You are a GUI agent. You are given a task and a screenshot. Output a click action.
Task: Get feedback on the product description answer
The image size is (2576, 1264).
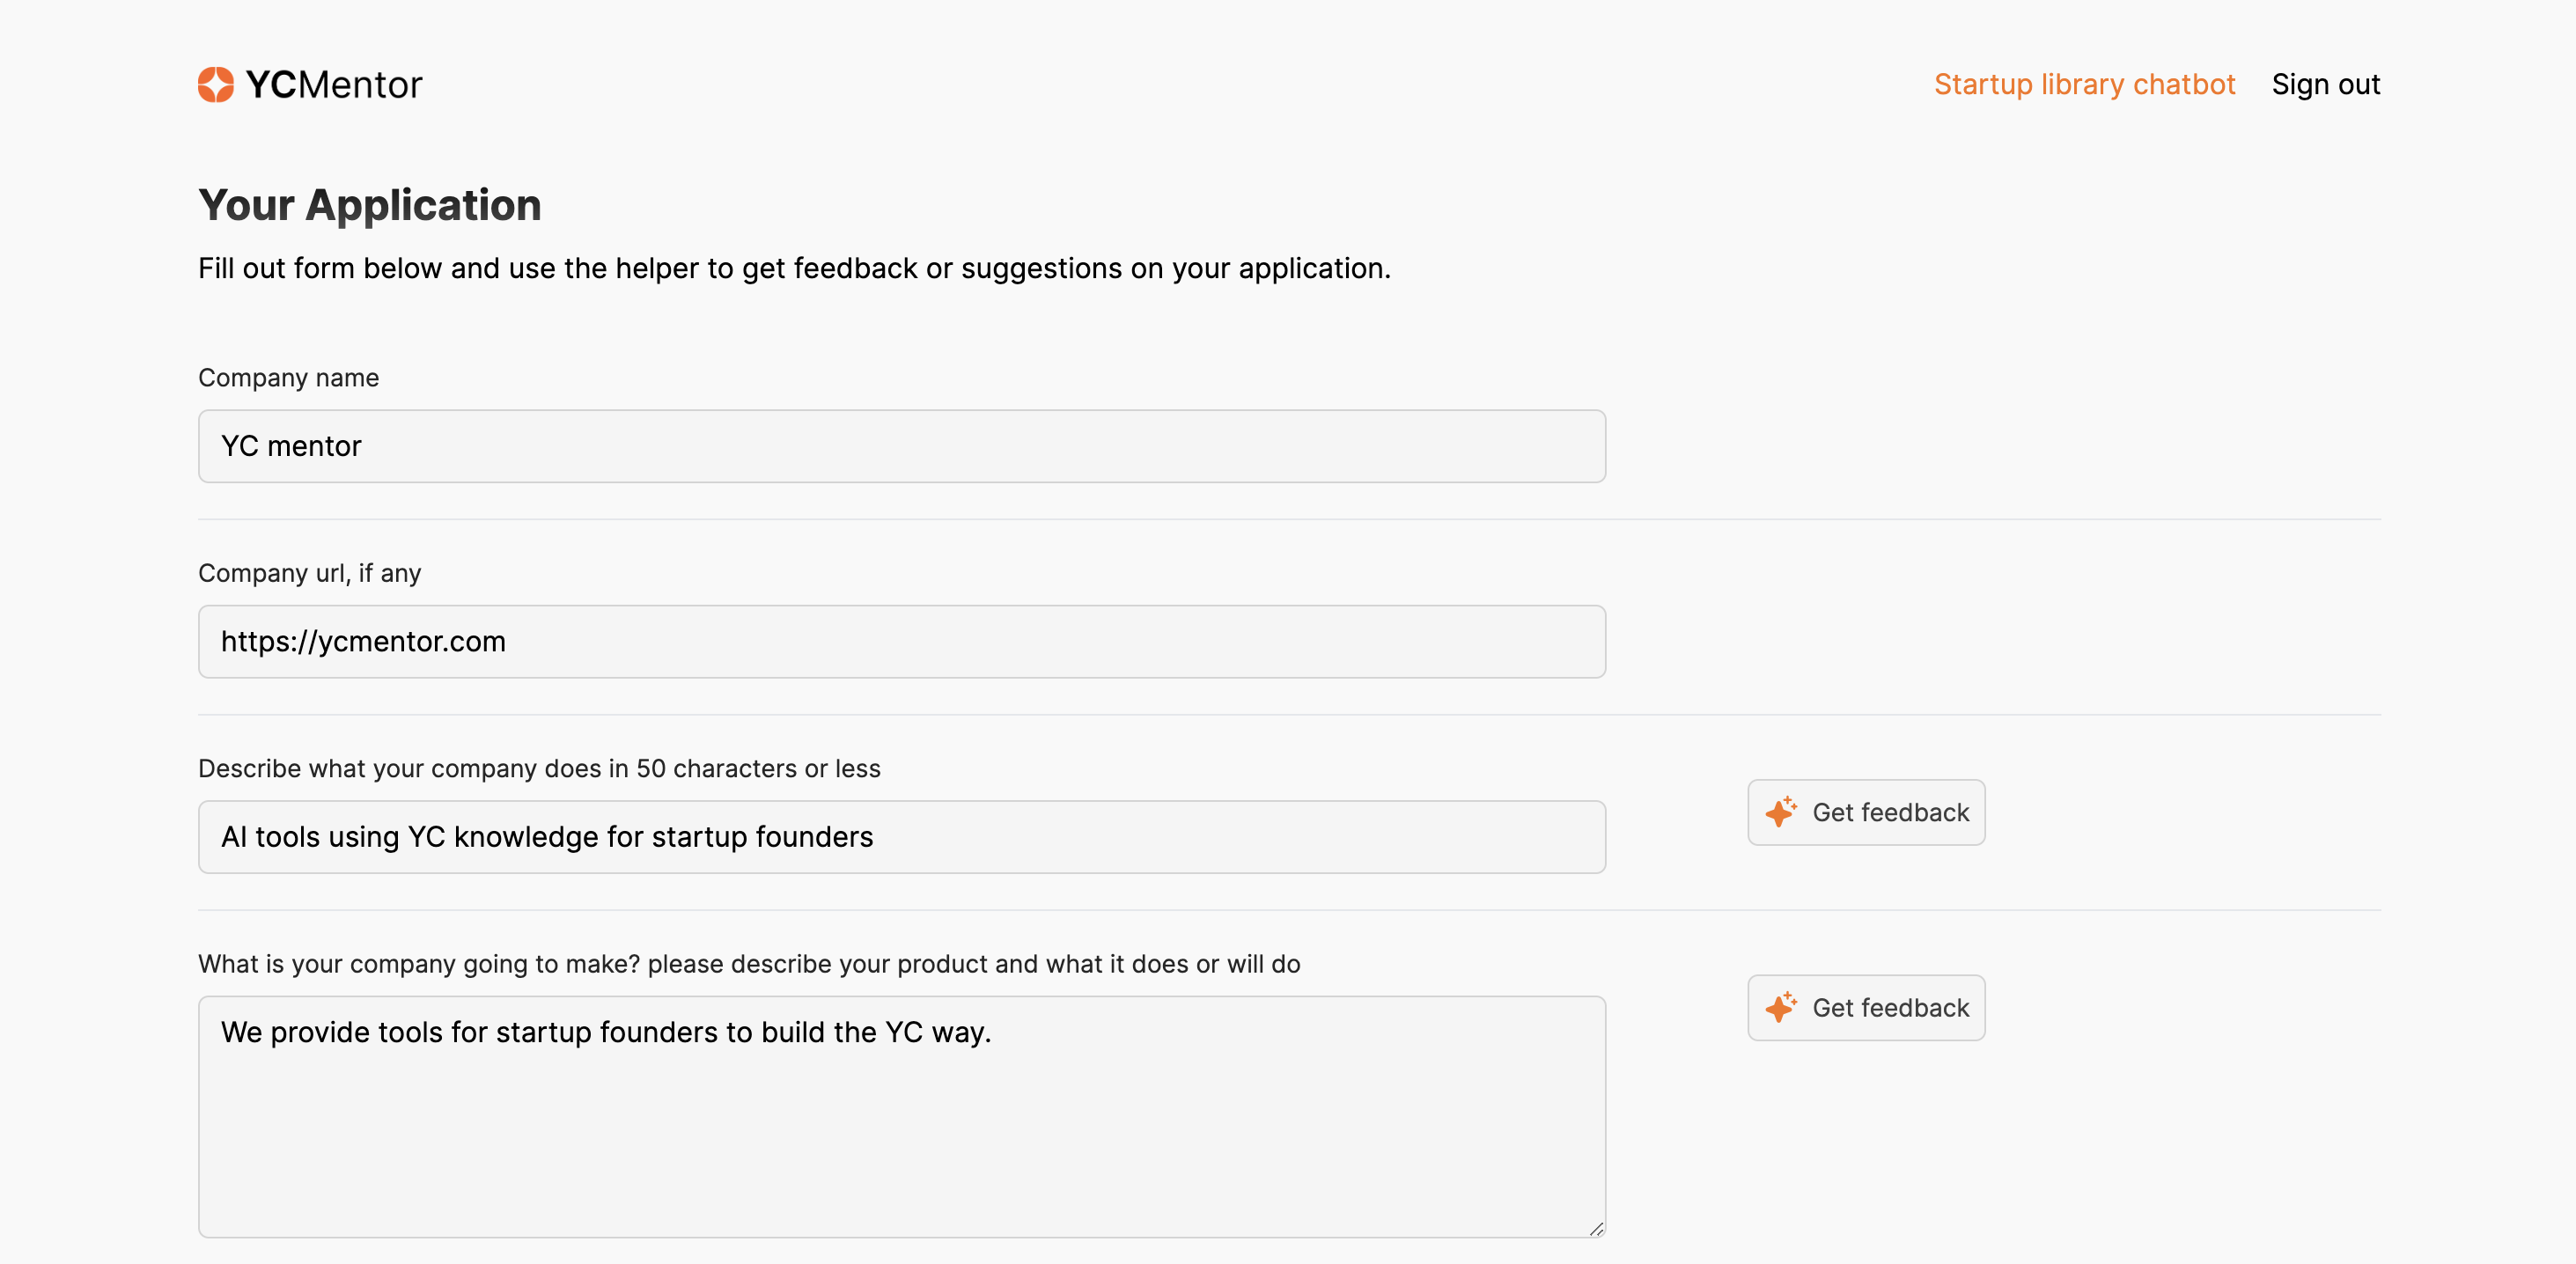[x=1866, y=1007]
